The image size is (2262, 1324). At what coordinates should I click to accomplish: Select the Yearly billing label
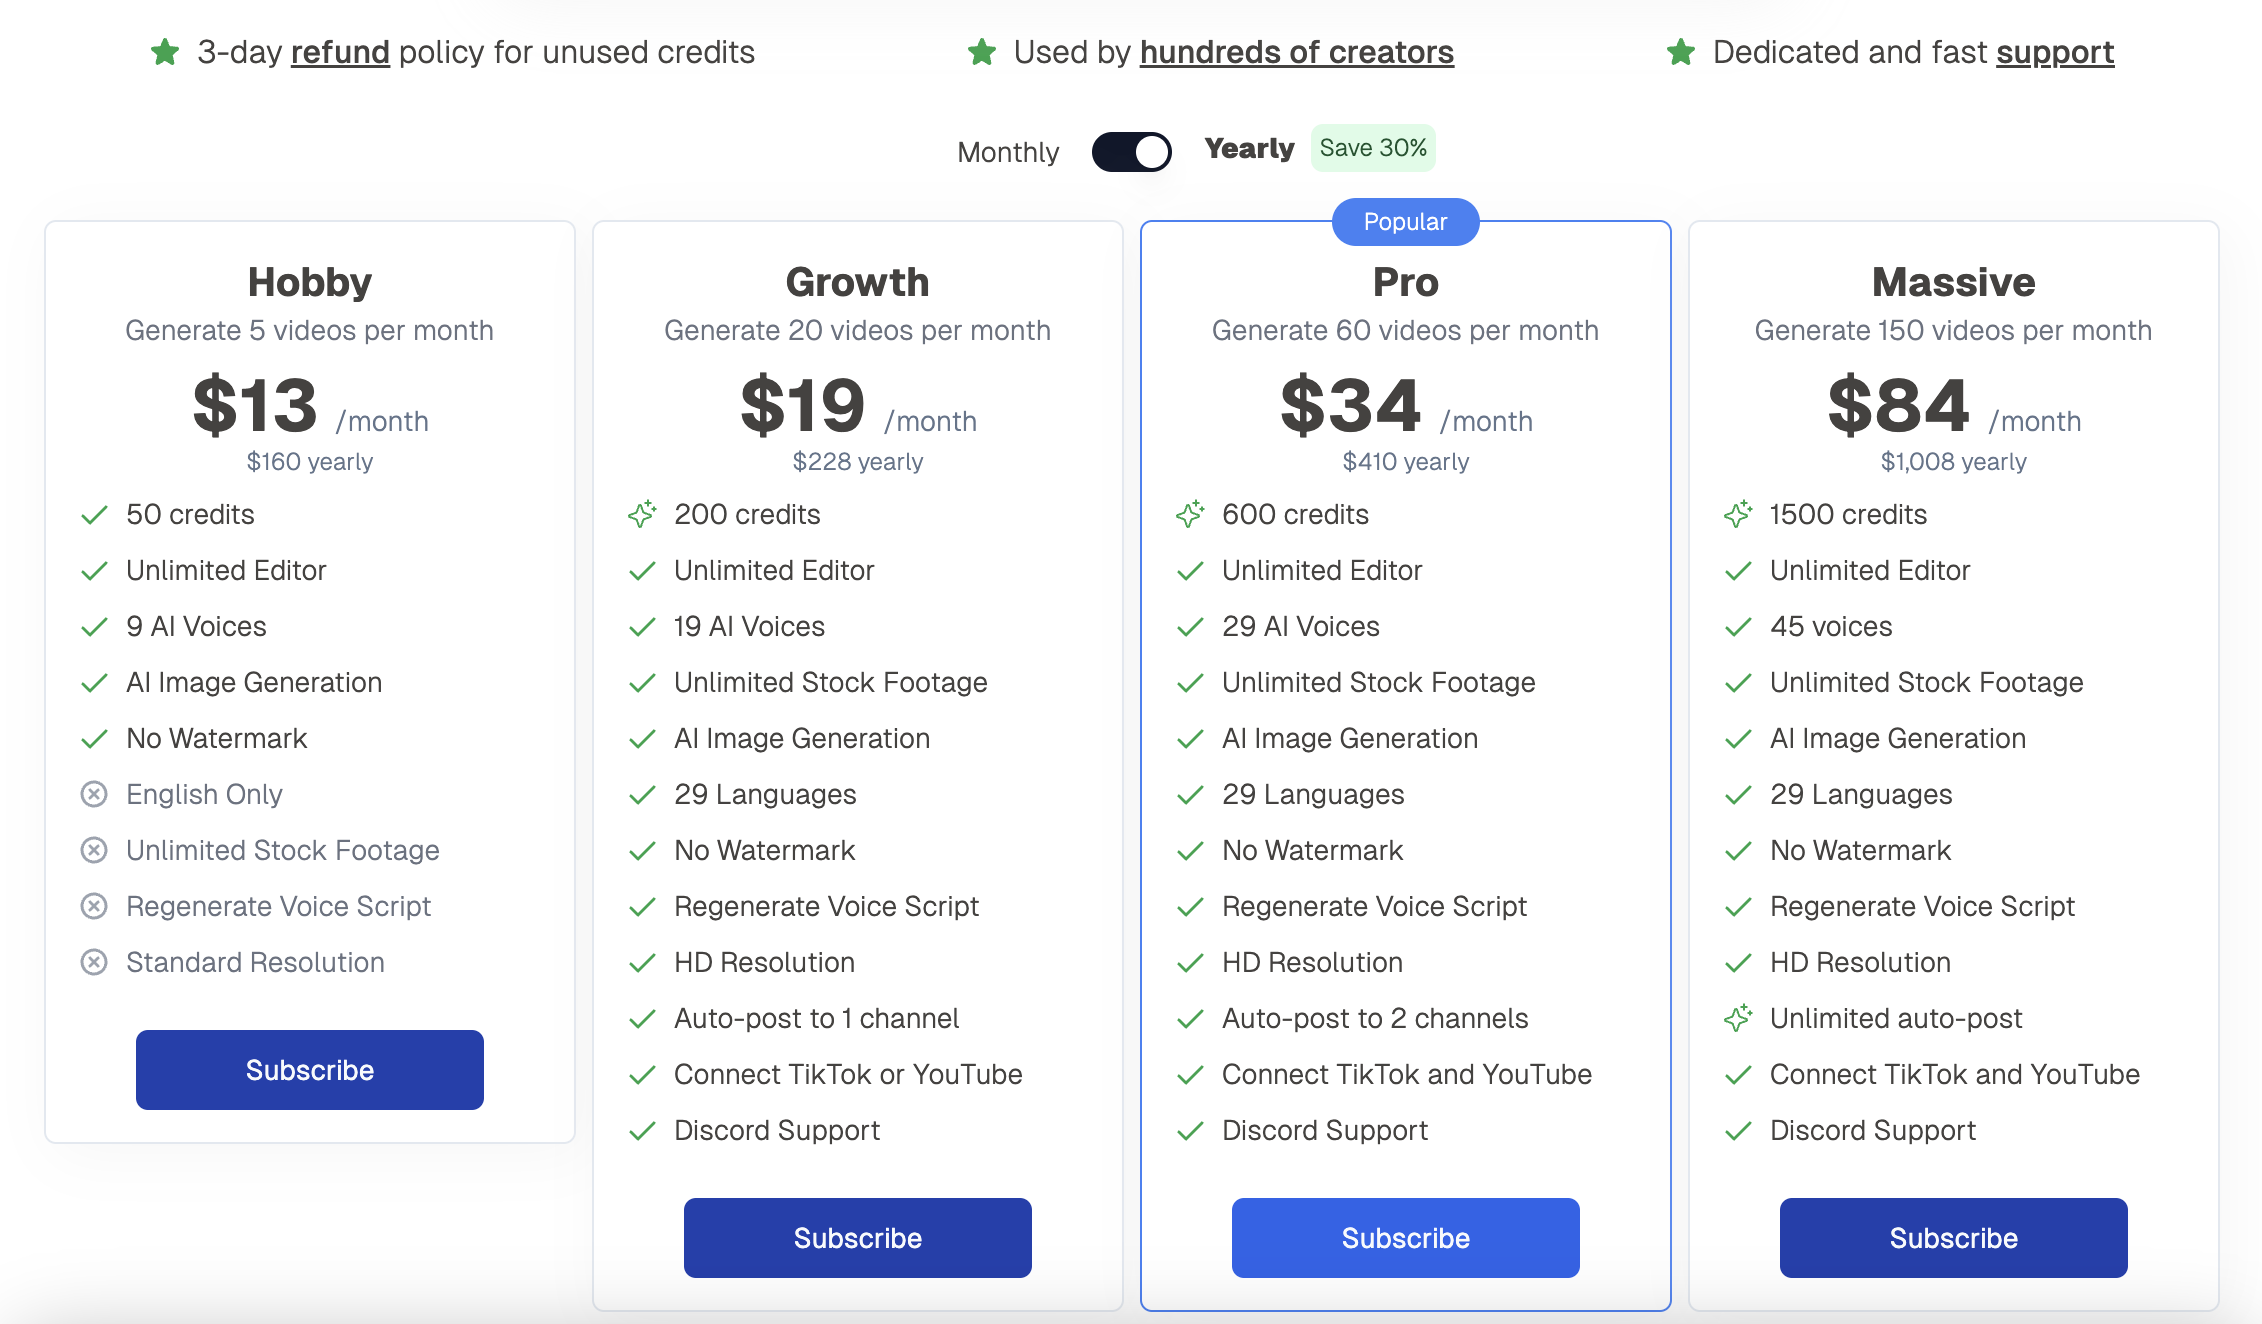click(1249, 148)
